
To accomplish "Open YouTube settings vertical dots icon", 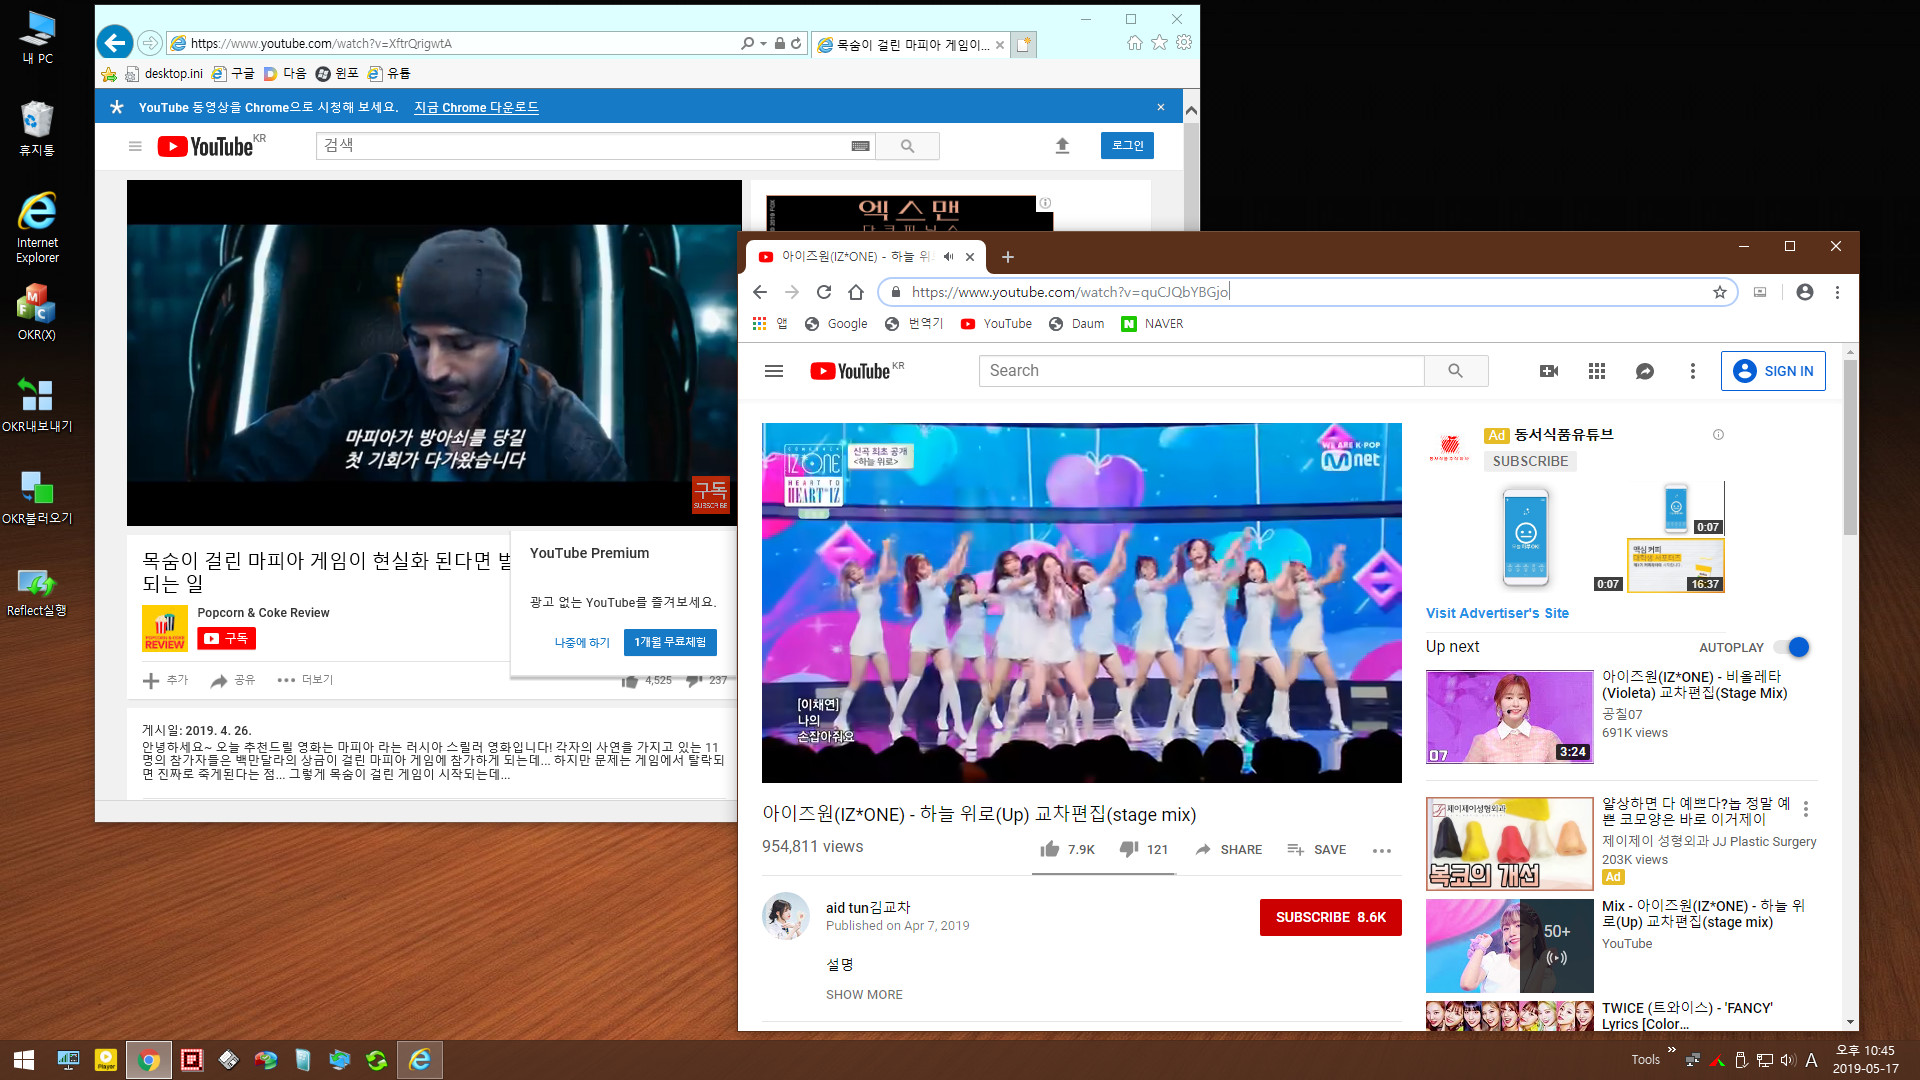I will click(x=1693, y=371).
